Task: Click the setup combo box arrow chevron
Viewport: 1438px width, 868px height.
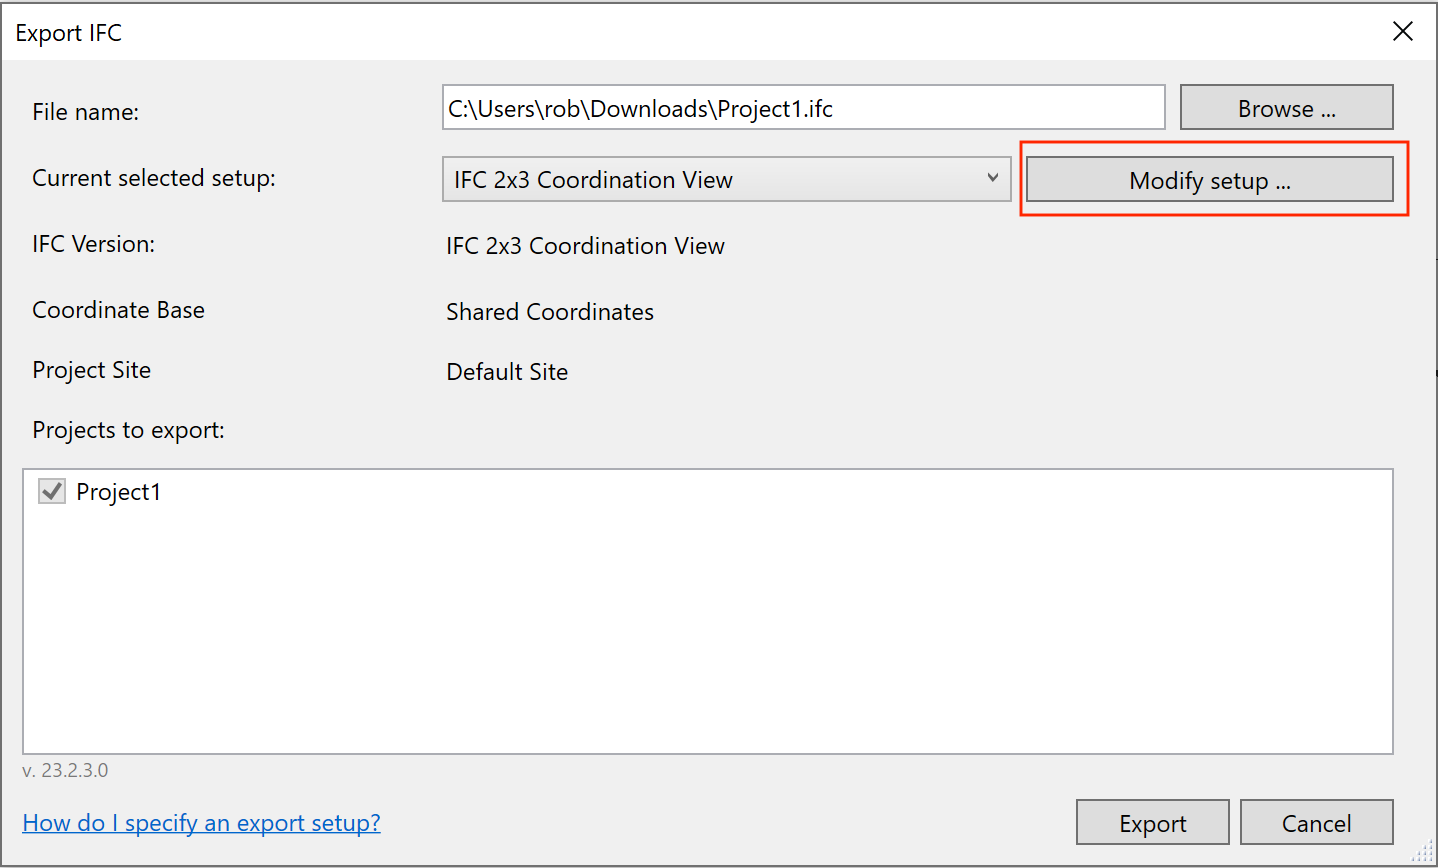Action: coord(992,178)
